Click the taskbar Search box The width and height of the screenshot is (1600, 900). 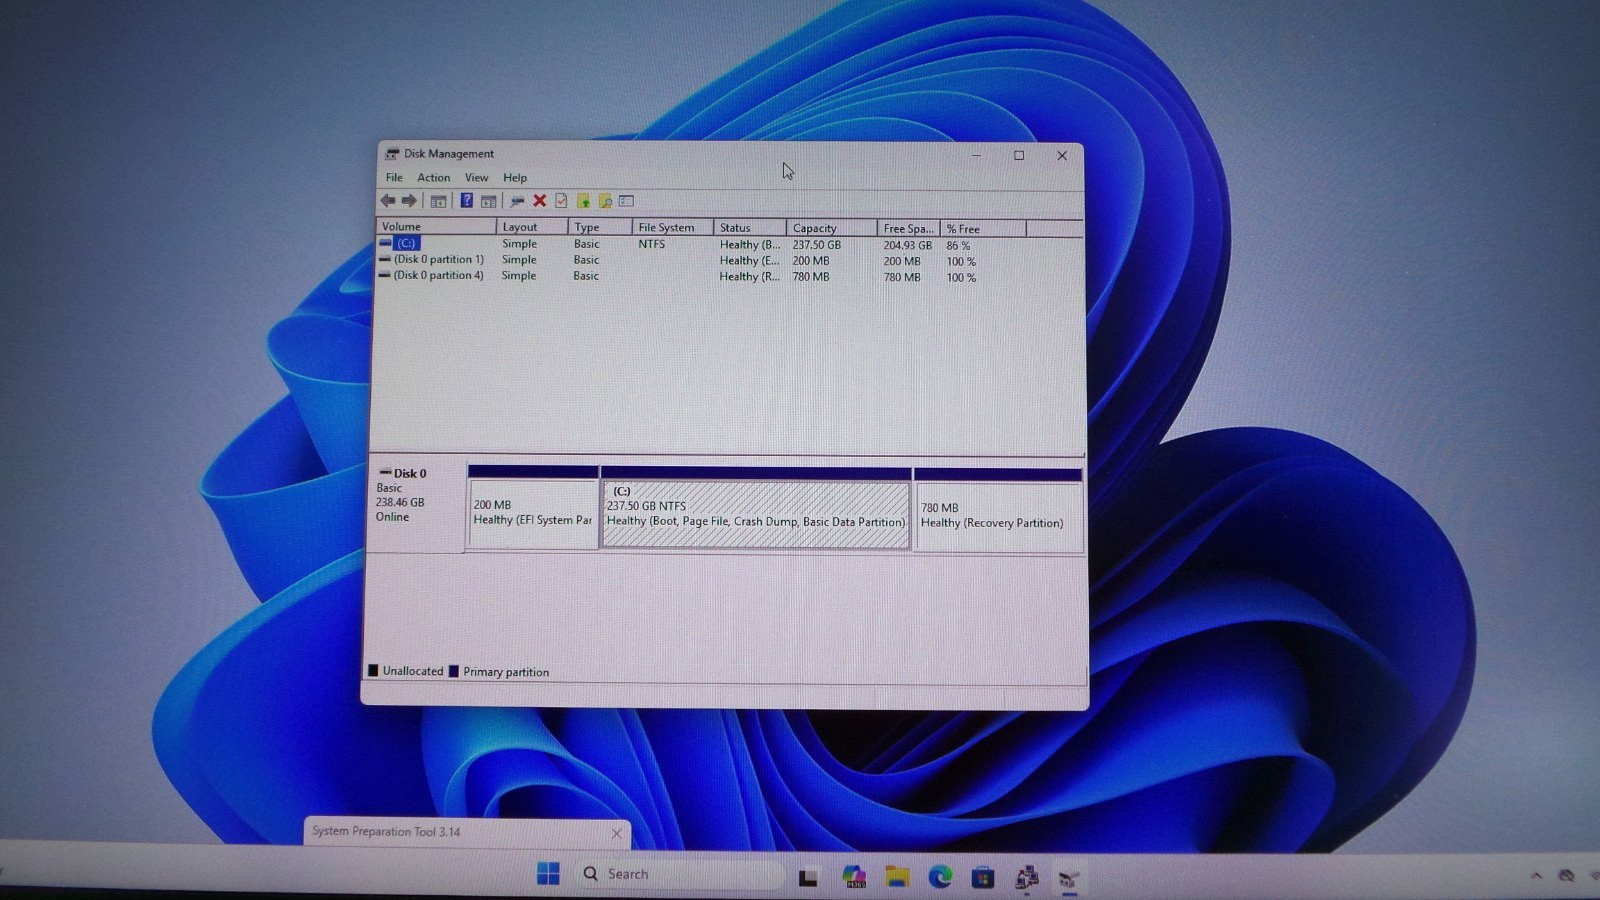pyautogui.click(x=680, y=874)
